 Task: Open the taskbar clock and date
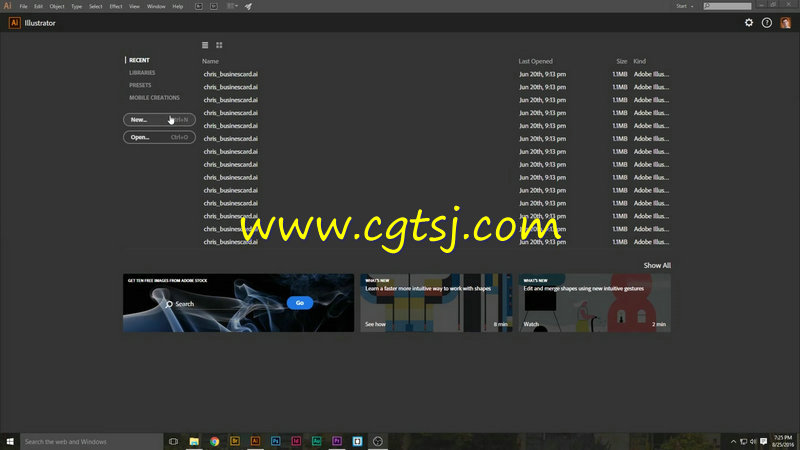coord(783,441)
